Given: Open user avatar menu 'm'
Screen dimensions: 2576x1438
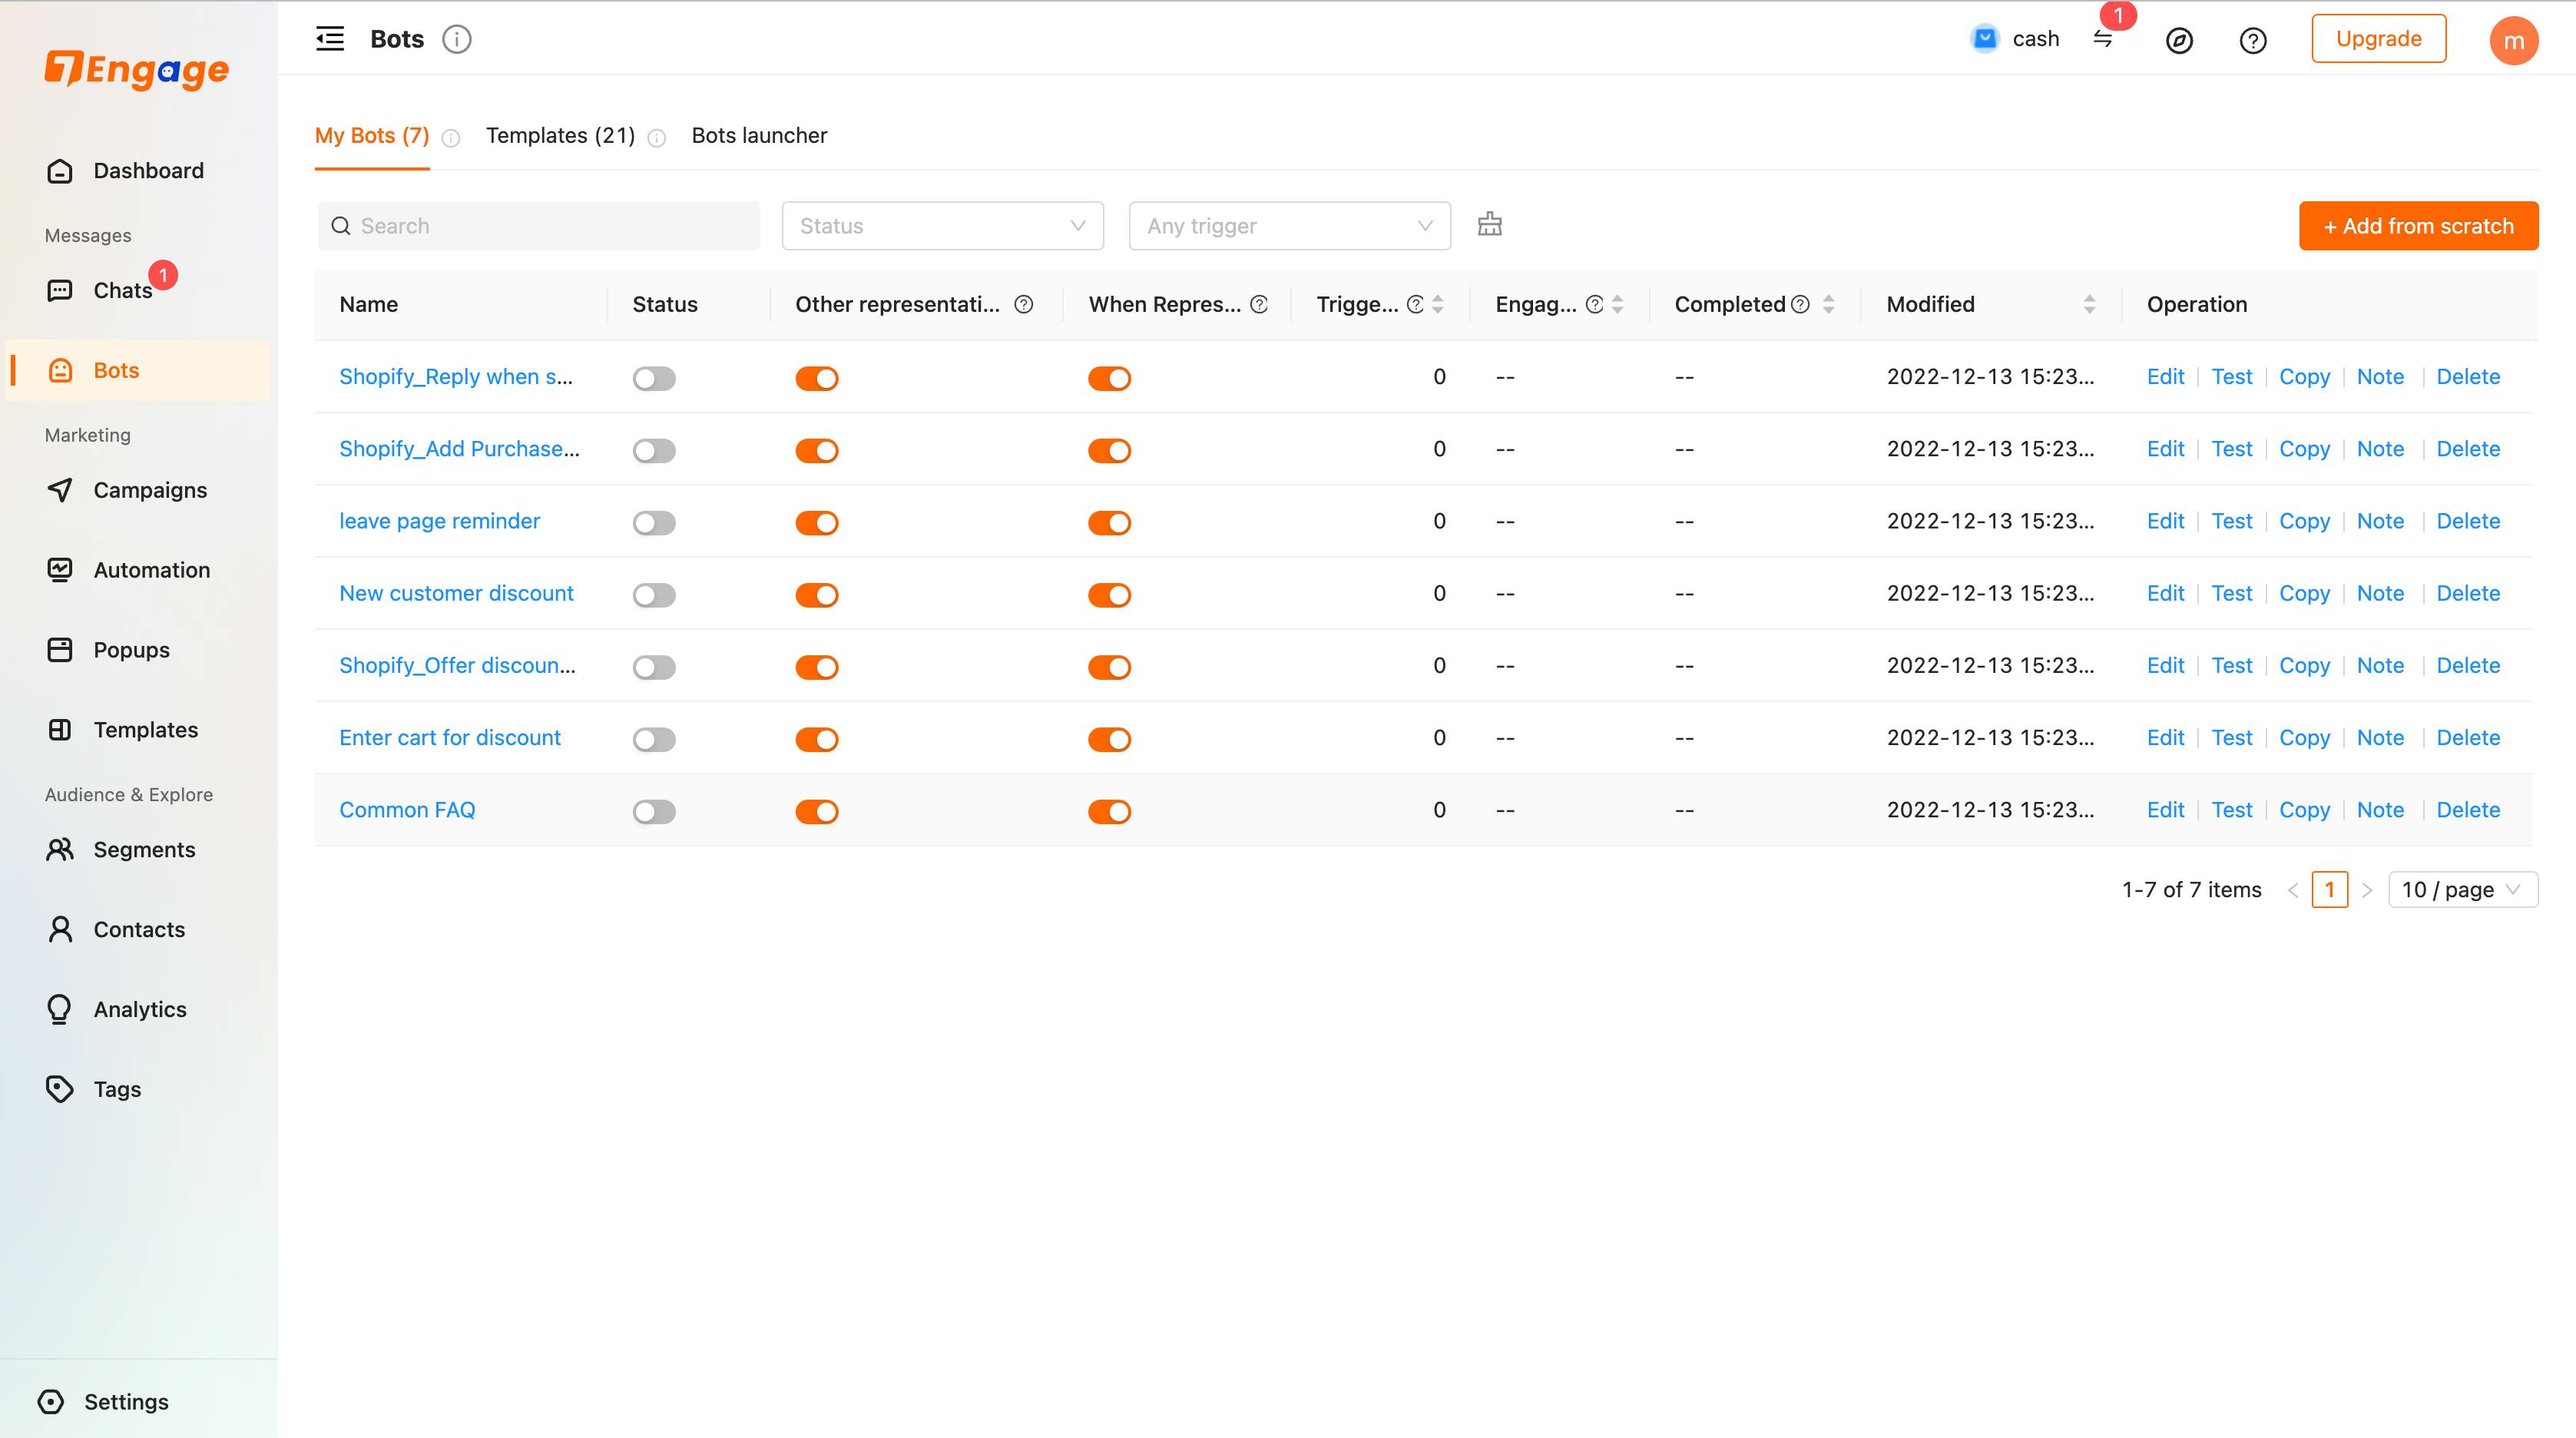Looking at the screenshot, I should coord(2513,40).
